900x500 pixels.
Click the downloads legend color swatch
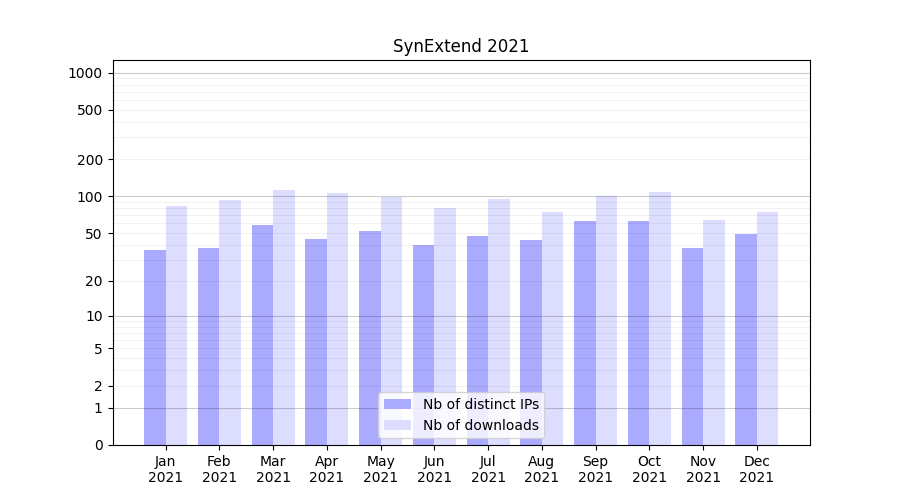[x=397, y=425]
